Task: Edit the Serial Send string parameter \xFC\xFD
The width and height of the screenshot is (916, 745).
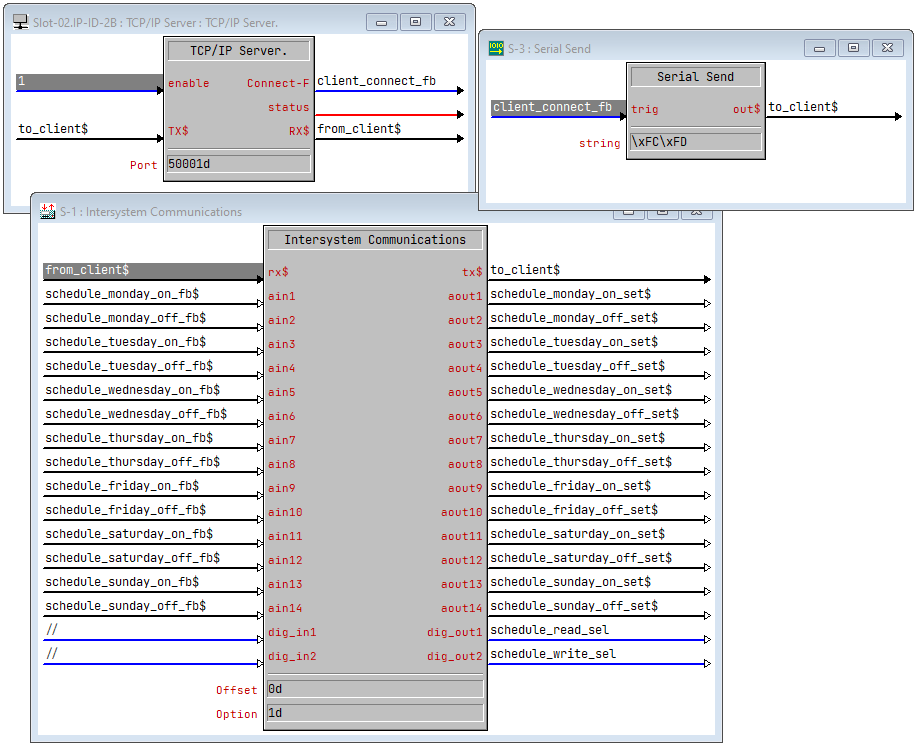Action: coord(695,142)
